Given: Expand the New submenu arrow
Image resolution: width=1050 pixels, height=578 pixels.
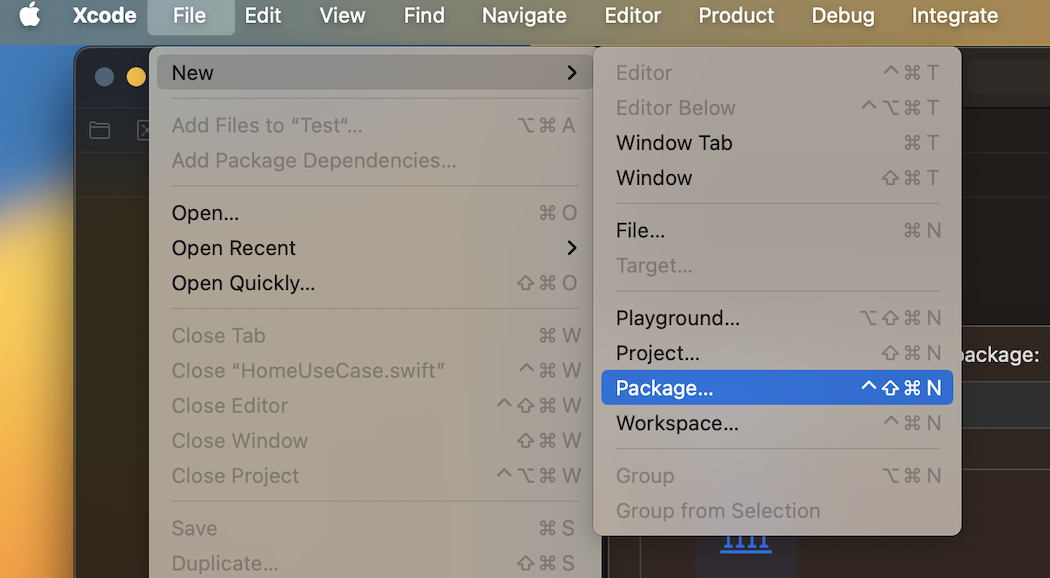Looking at the screenshot, I should 571,72.
